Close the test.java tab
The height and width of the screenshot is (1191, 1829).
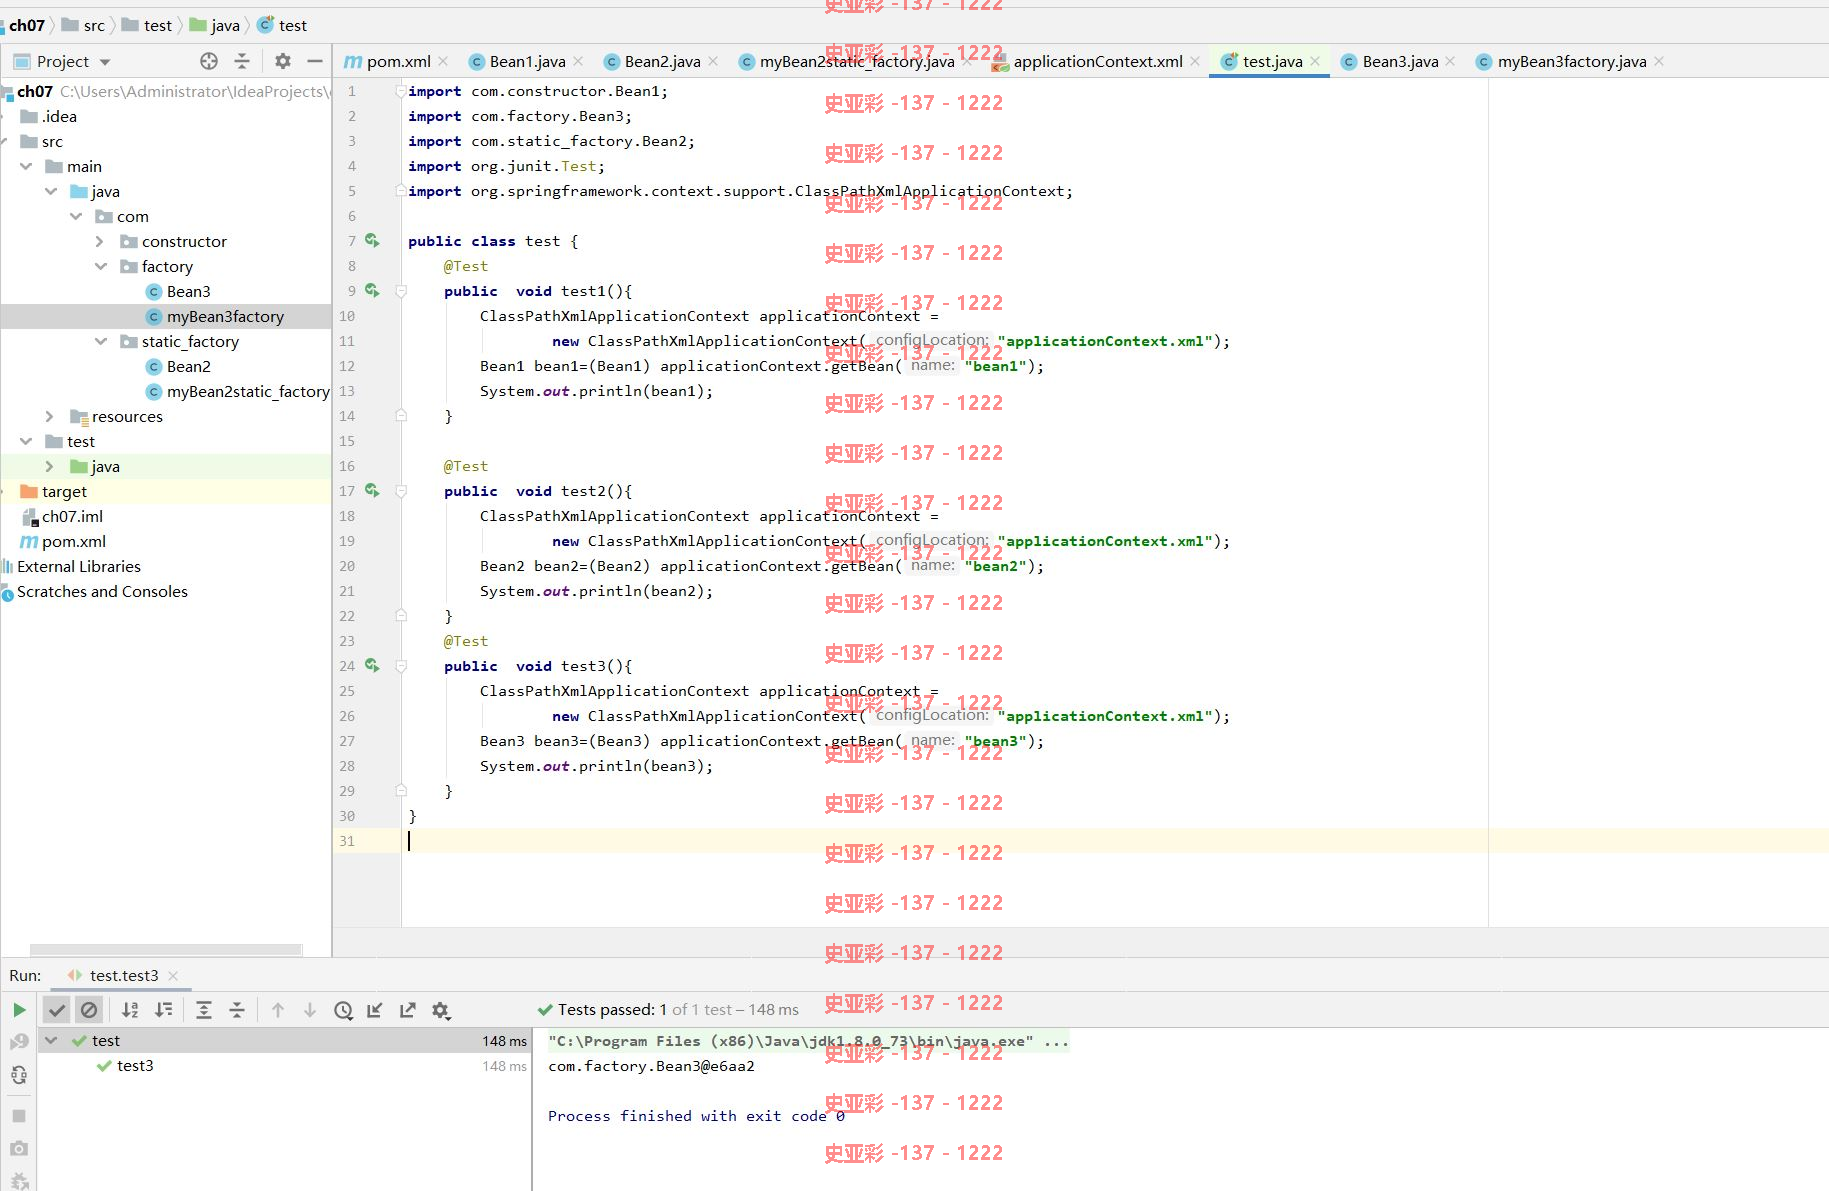(x=1315, y=61)
